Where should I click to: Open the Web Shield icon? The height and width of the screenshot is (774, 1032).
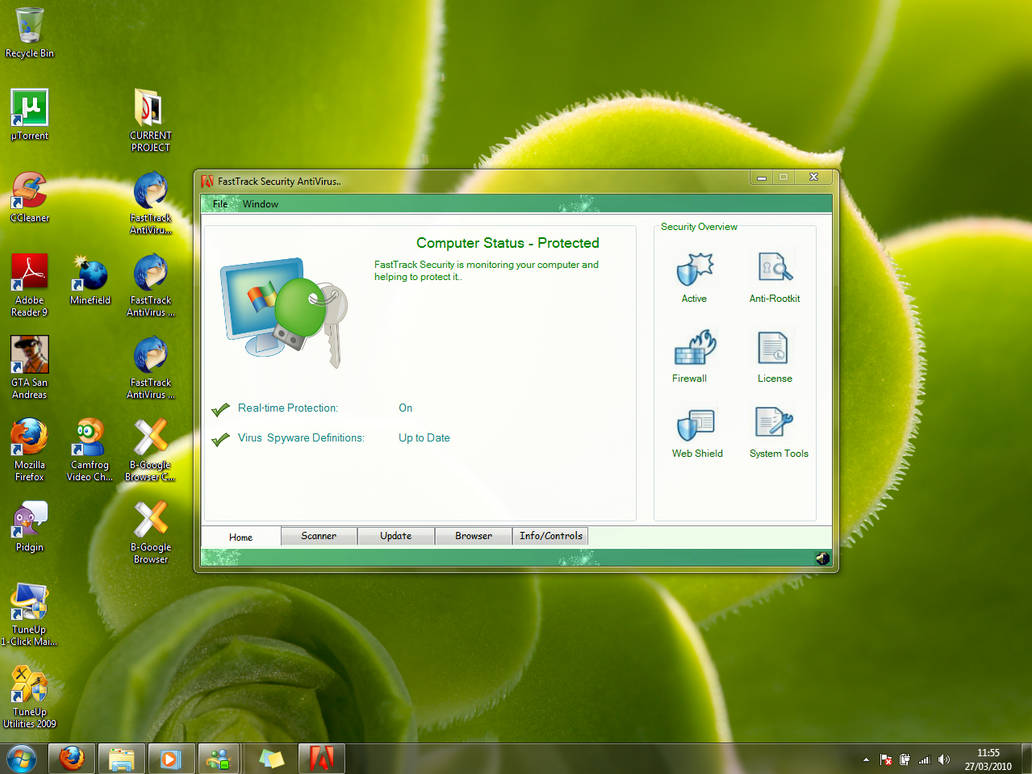click(694, 426)
